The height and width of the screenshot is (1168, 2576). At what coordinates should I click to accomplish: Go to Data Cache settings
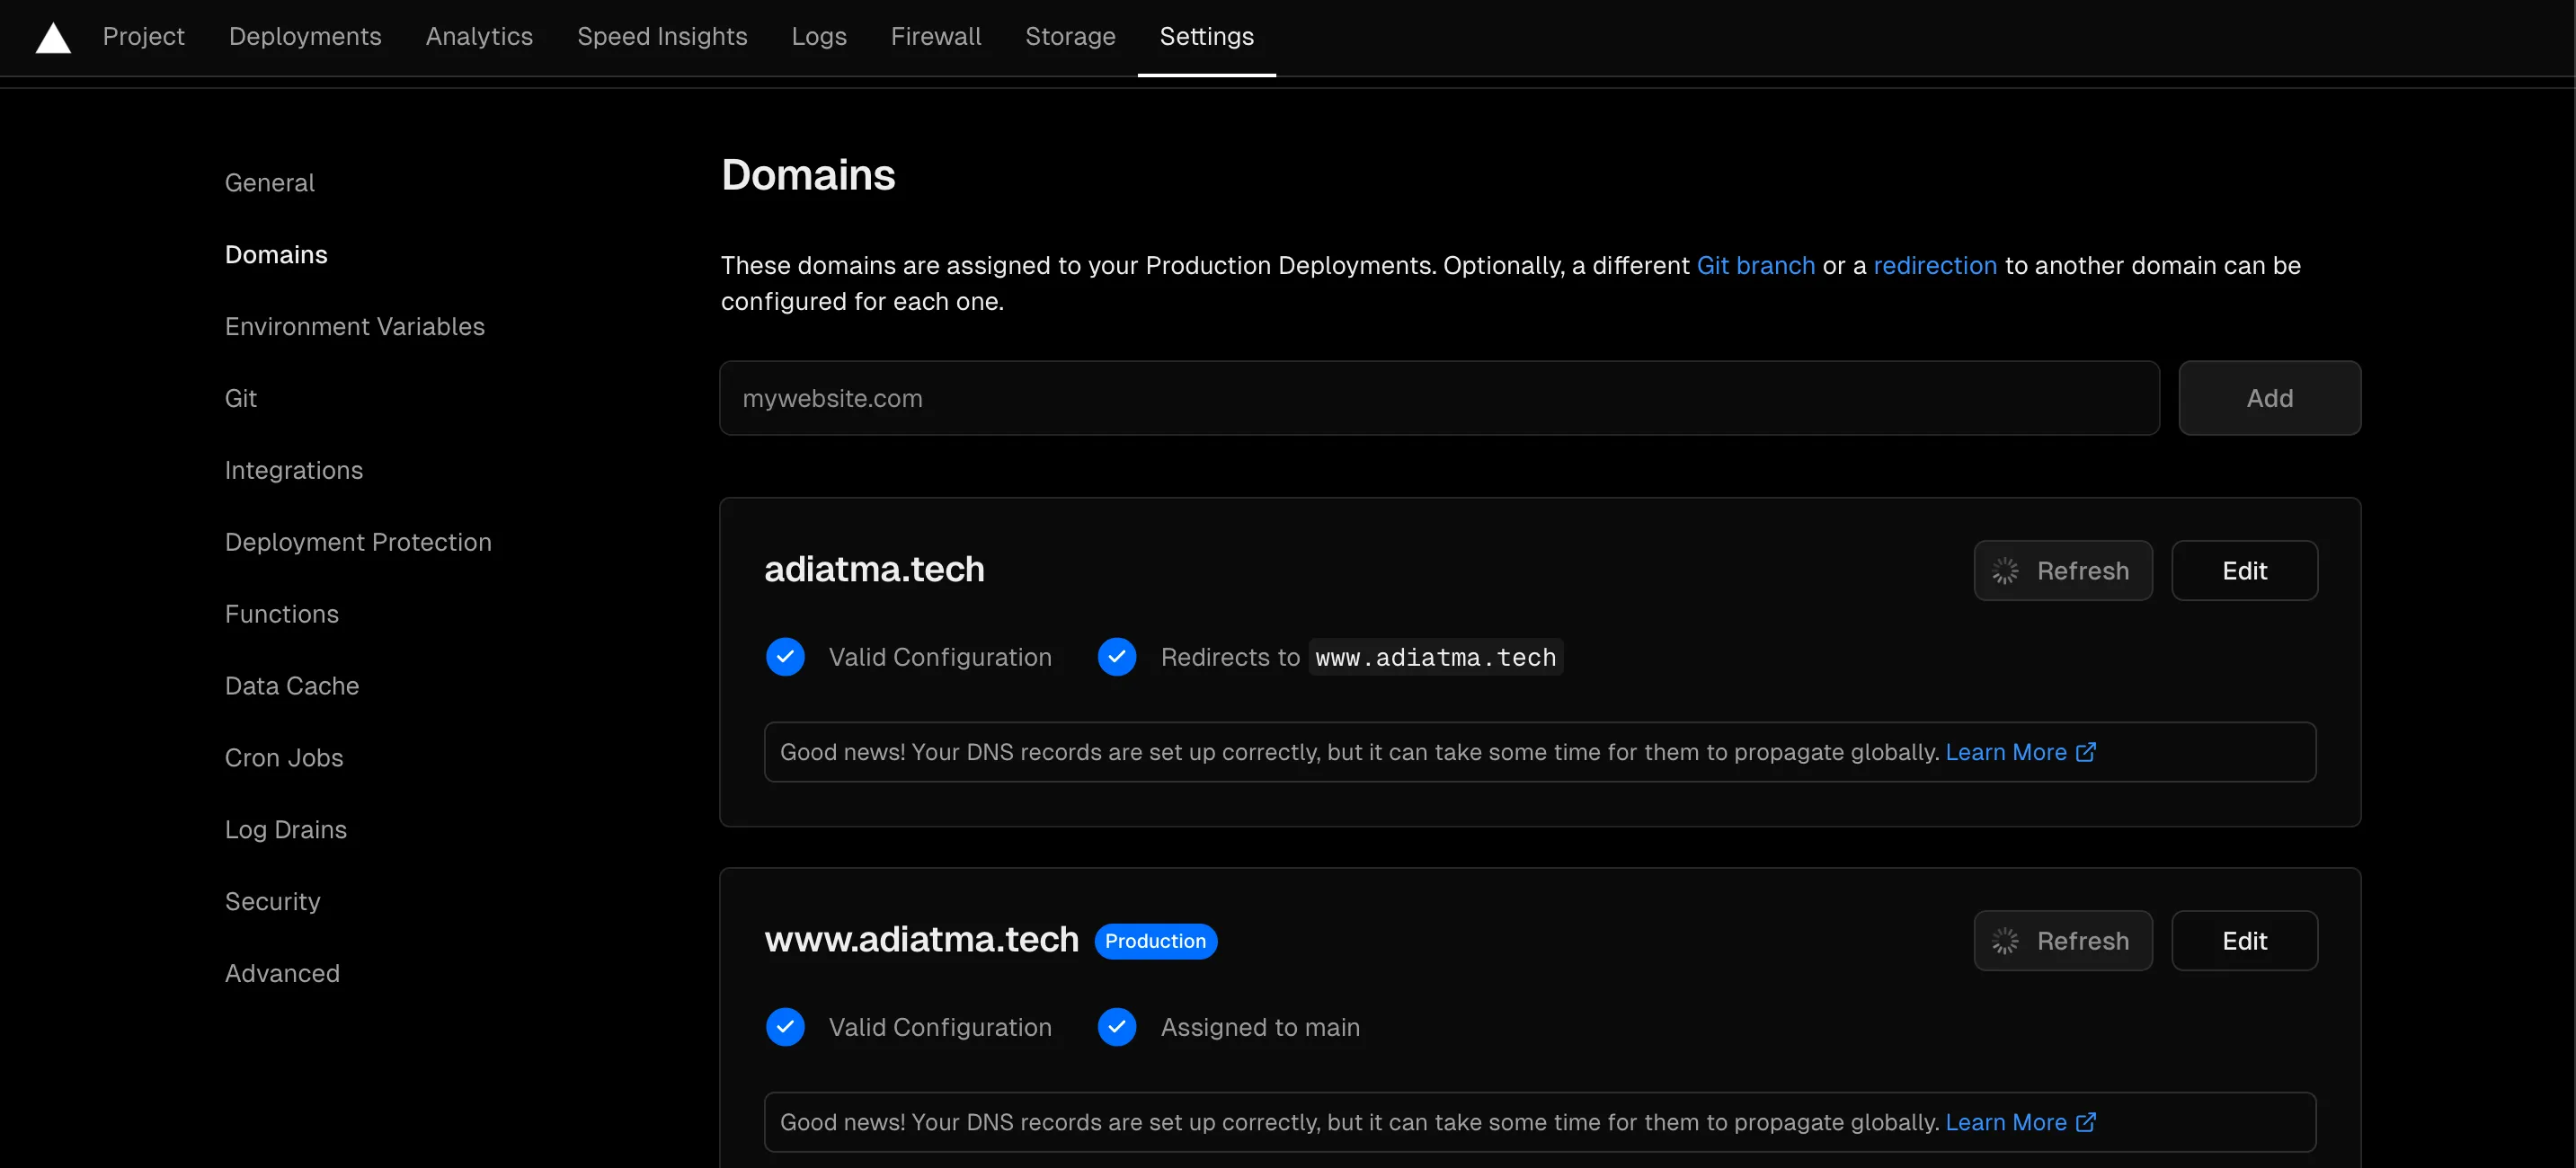click(x=292, y=686)
